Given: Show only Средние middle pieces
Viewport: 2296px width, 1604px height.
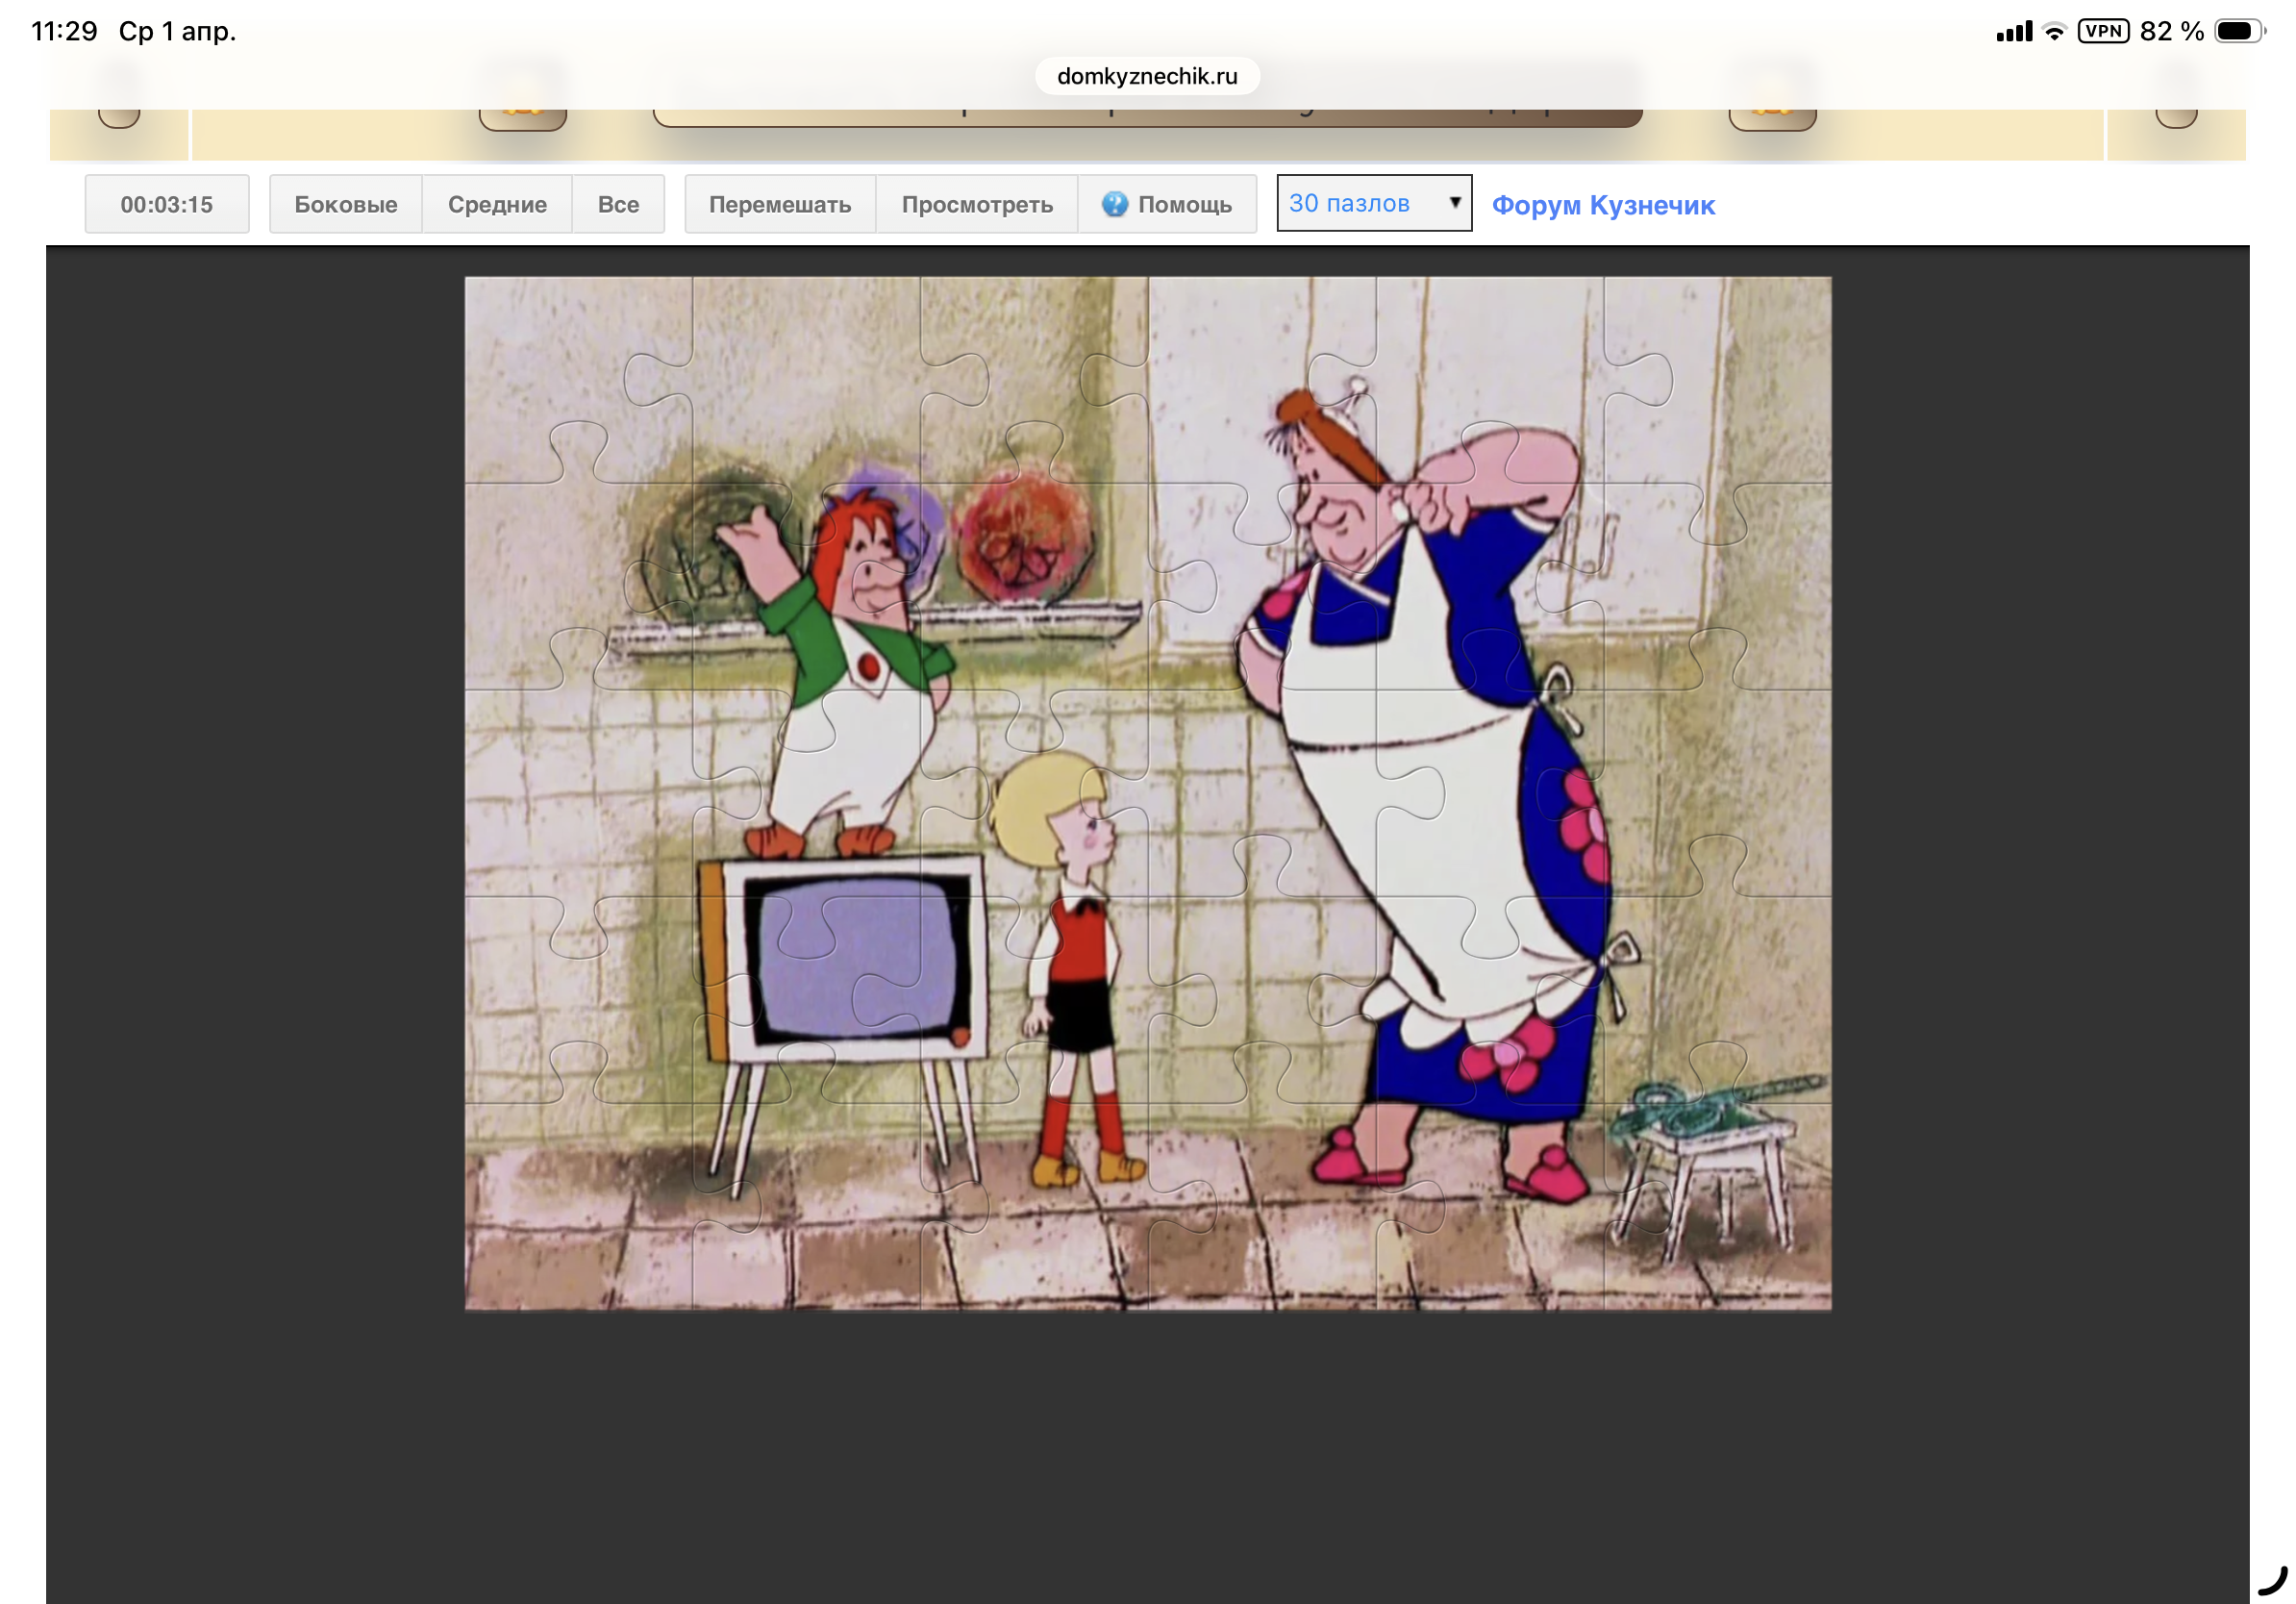Looking at the screenshot, I should coord(497,204).
